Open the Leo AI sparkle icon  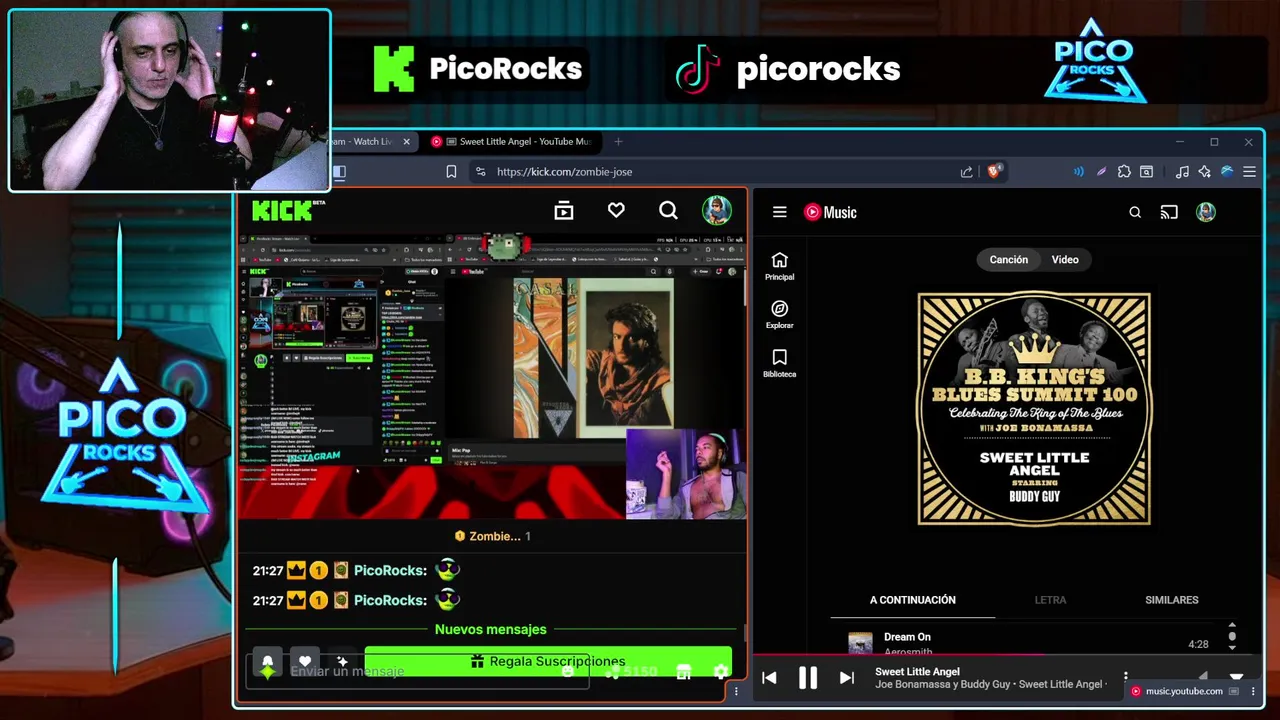1204,172
